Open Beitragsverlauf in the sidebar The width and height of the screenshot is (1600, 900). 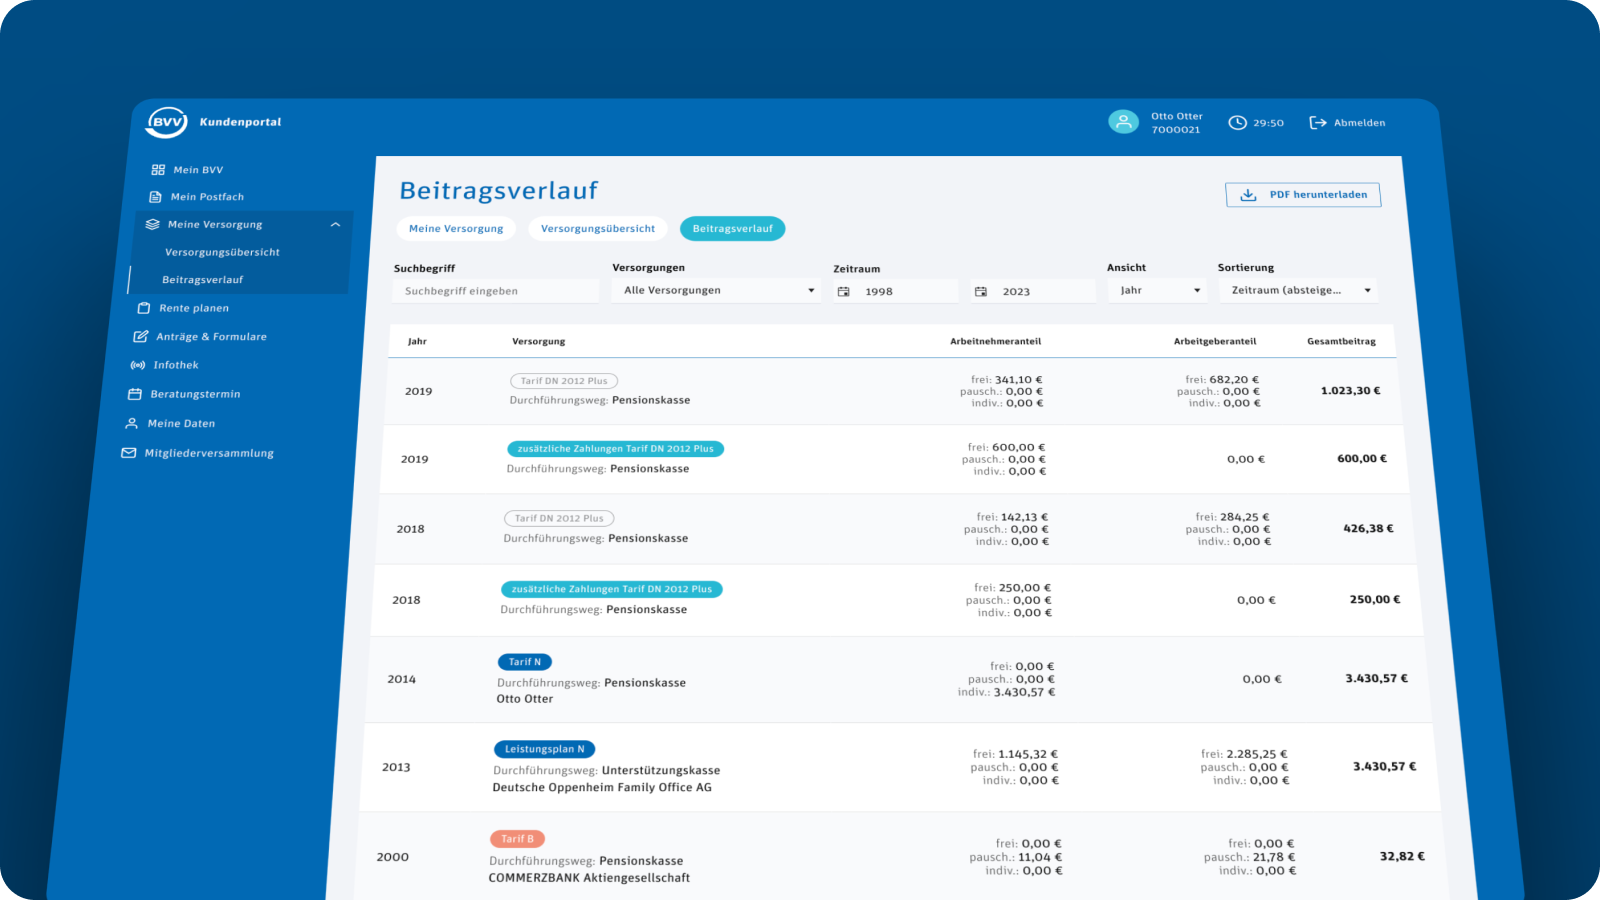(203, 280)
